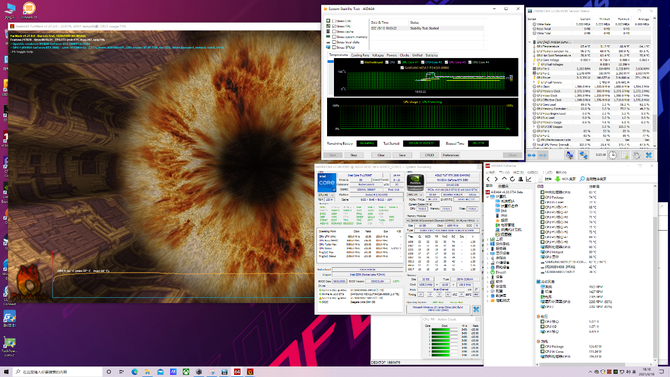Click the red AIDA64 icon in taskbar
670x377 pixels.
point(237,372)
